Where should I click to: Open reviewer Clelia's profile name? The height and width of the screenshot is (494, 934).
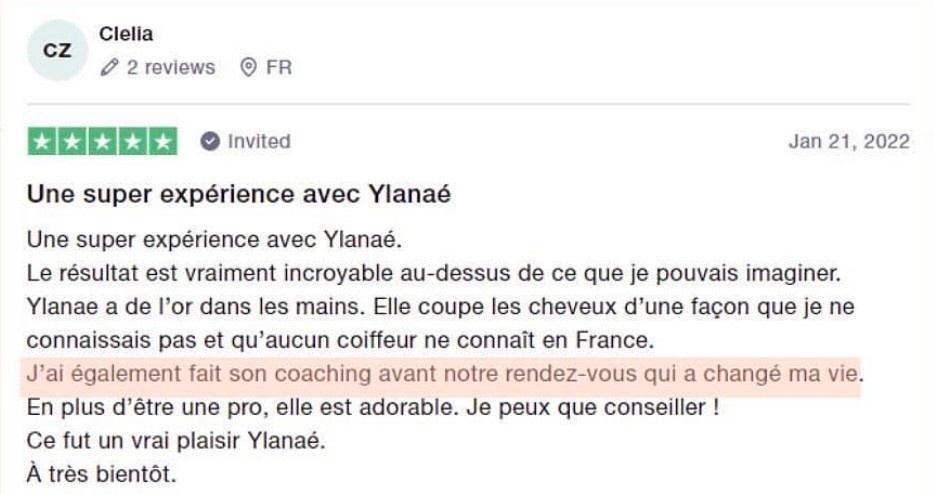[126, 34]
